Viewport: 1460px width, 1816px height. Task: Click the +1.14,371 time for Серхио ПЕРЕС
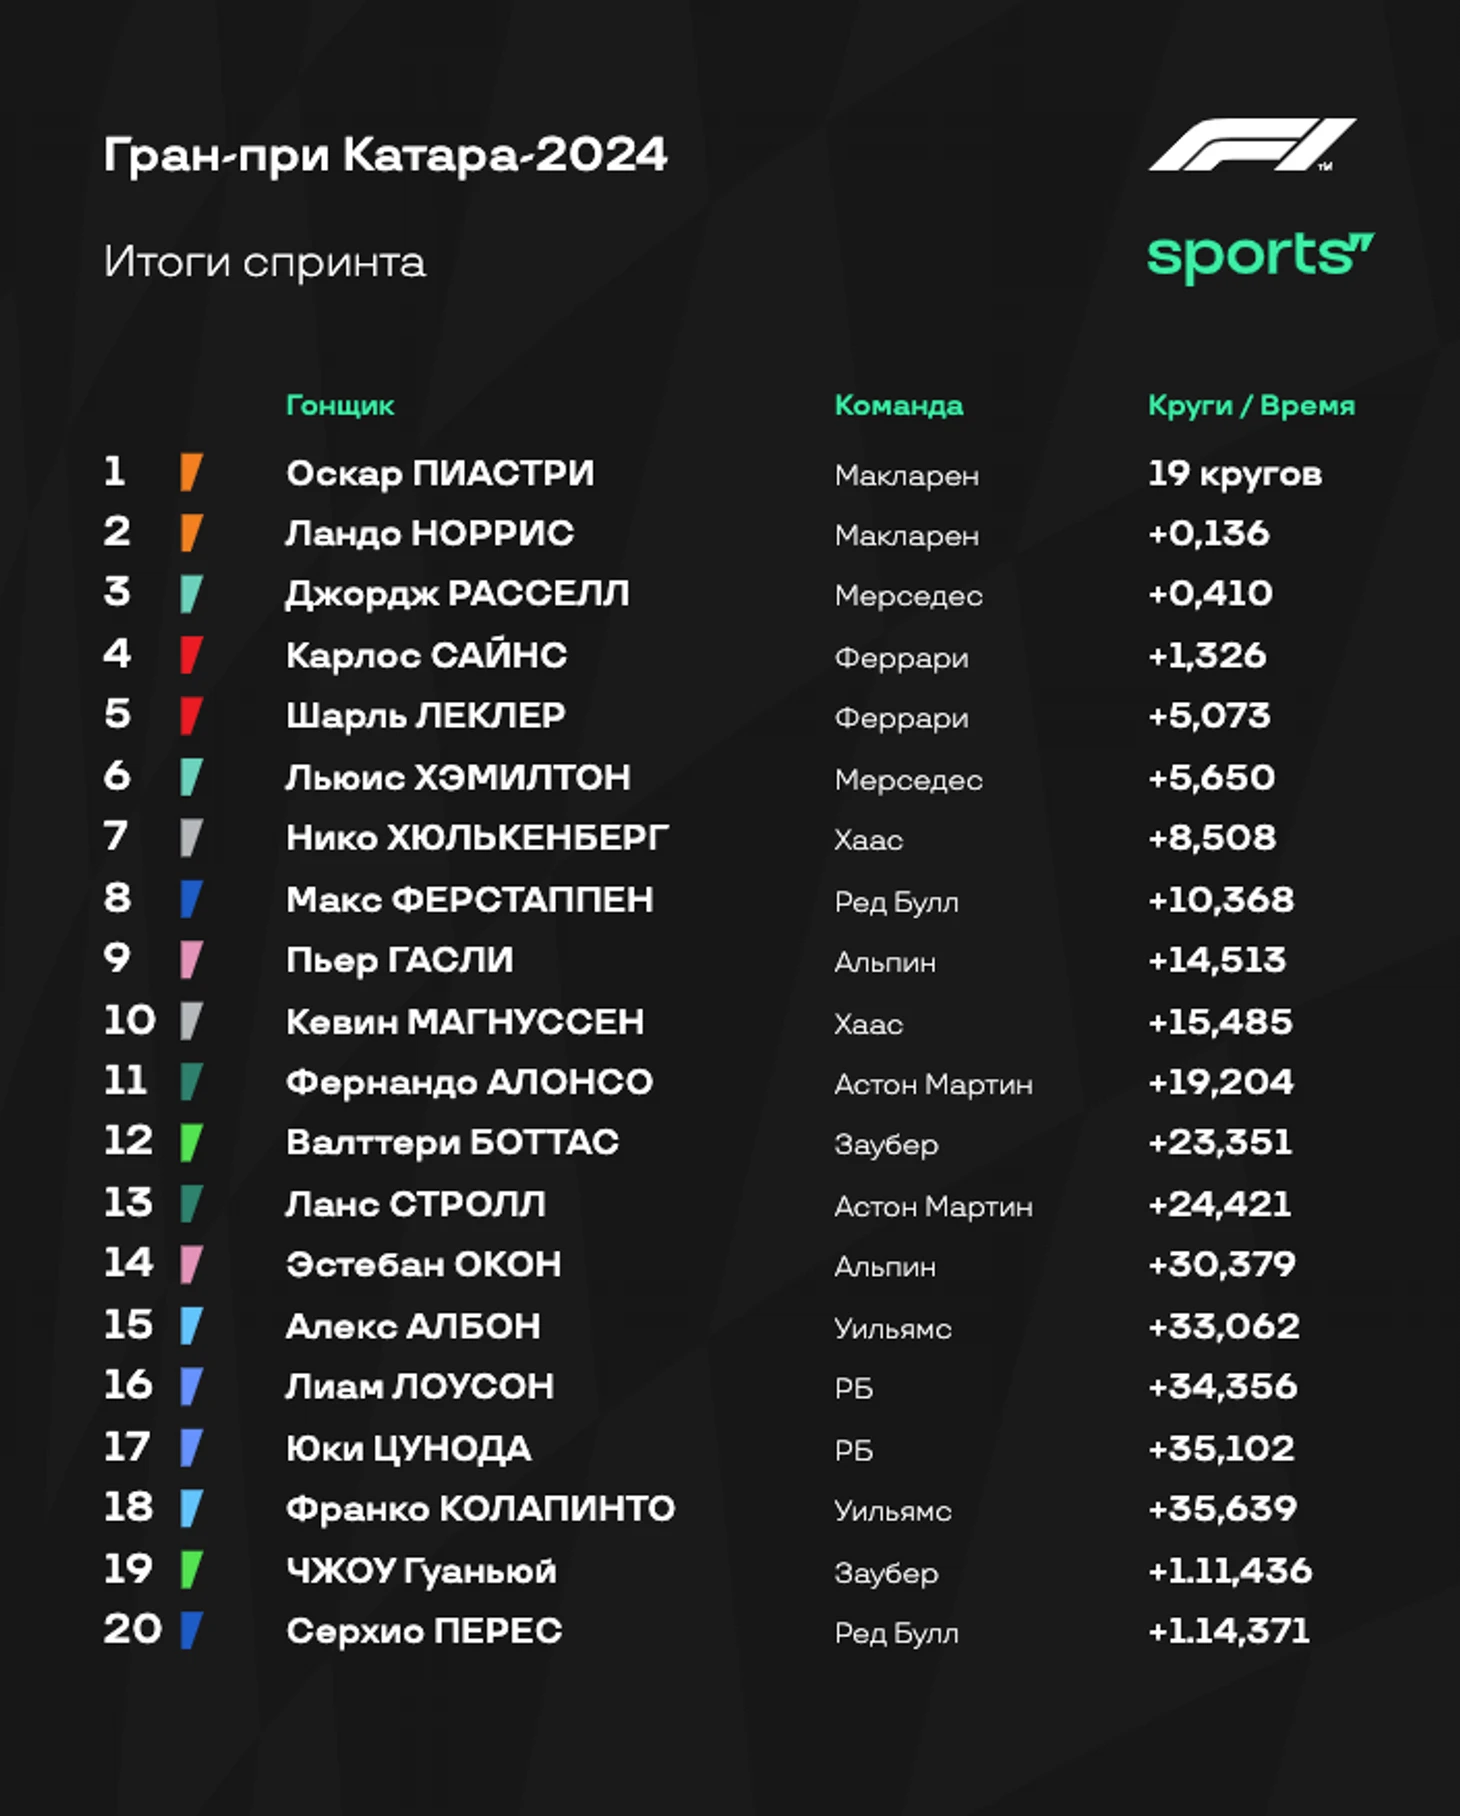(x=1228, y=1631)
